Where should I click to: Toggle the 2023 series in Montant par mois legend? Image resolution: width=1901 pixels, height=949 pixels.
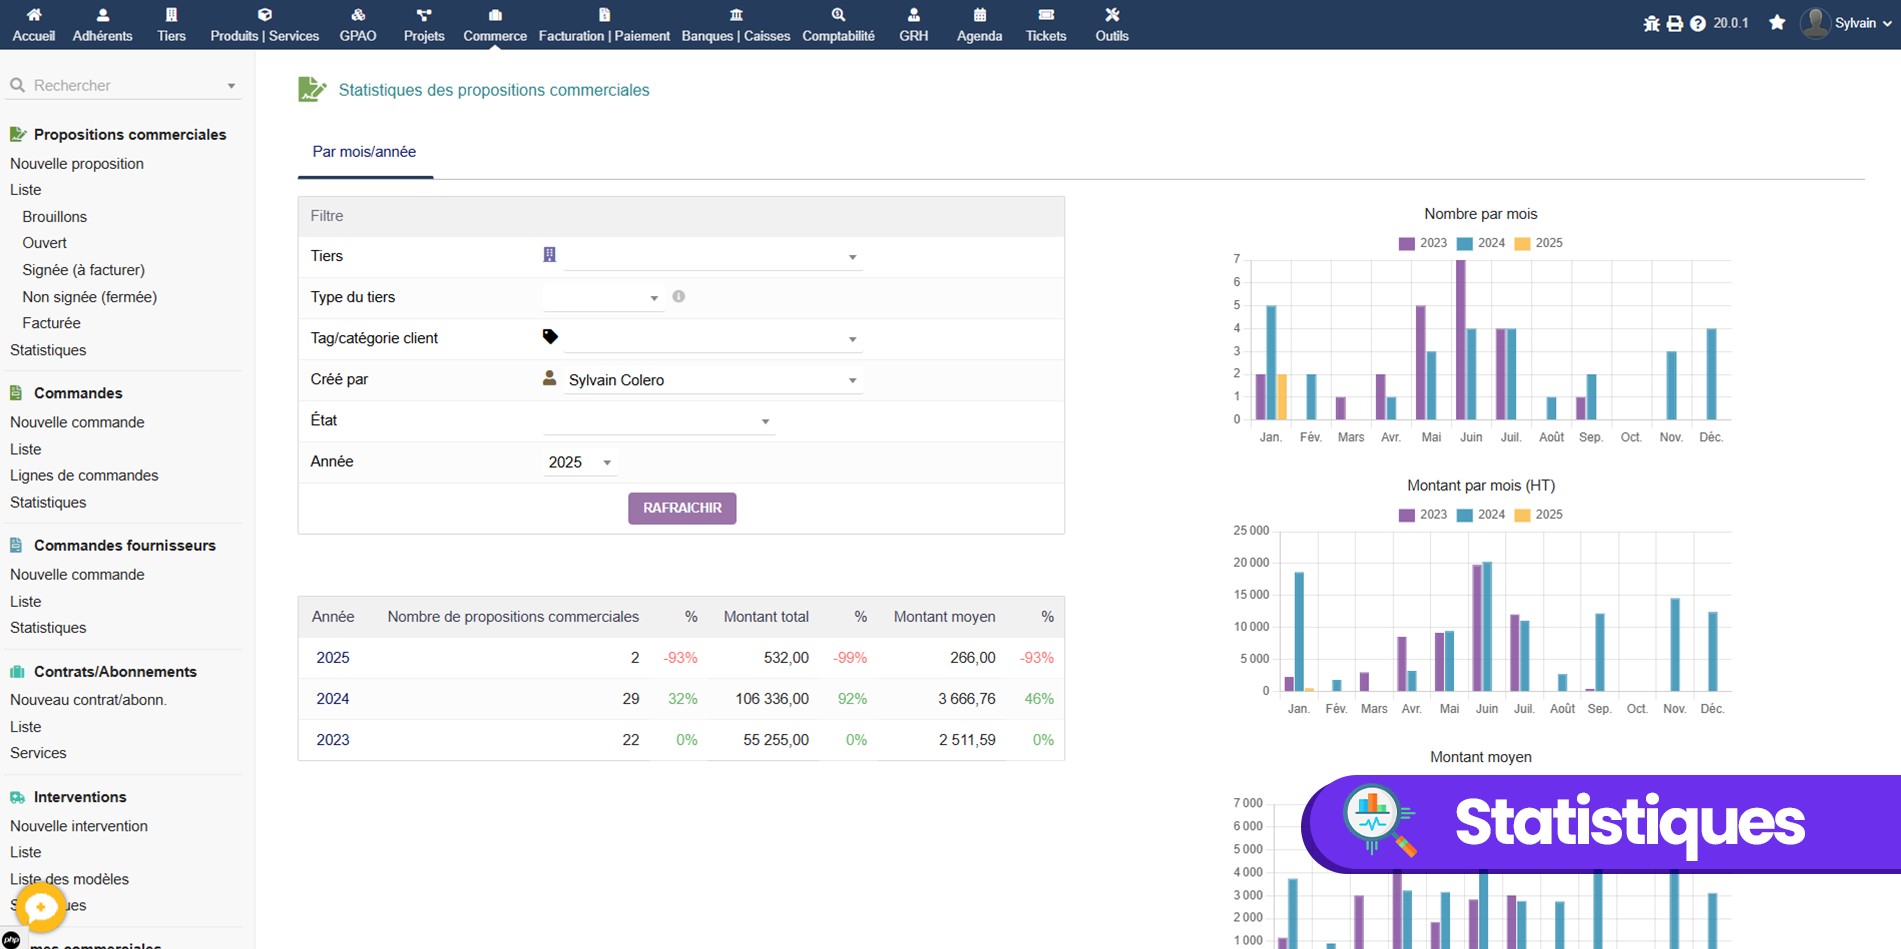(x=1423, y=515)
